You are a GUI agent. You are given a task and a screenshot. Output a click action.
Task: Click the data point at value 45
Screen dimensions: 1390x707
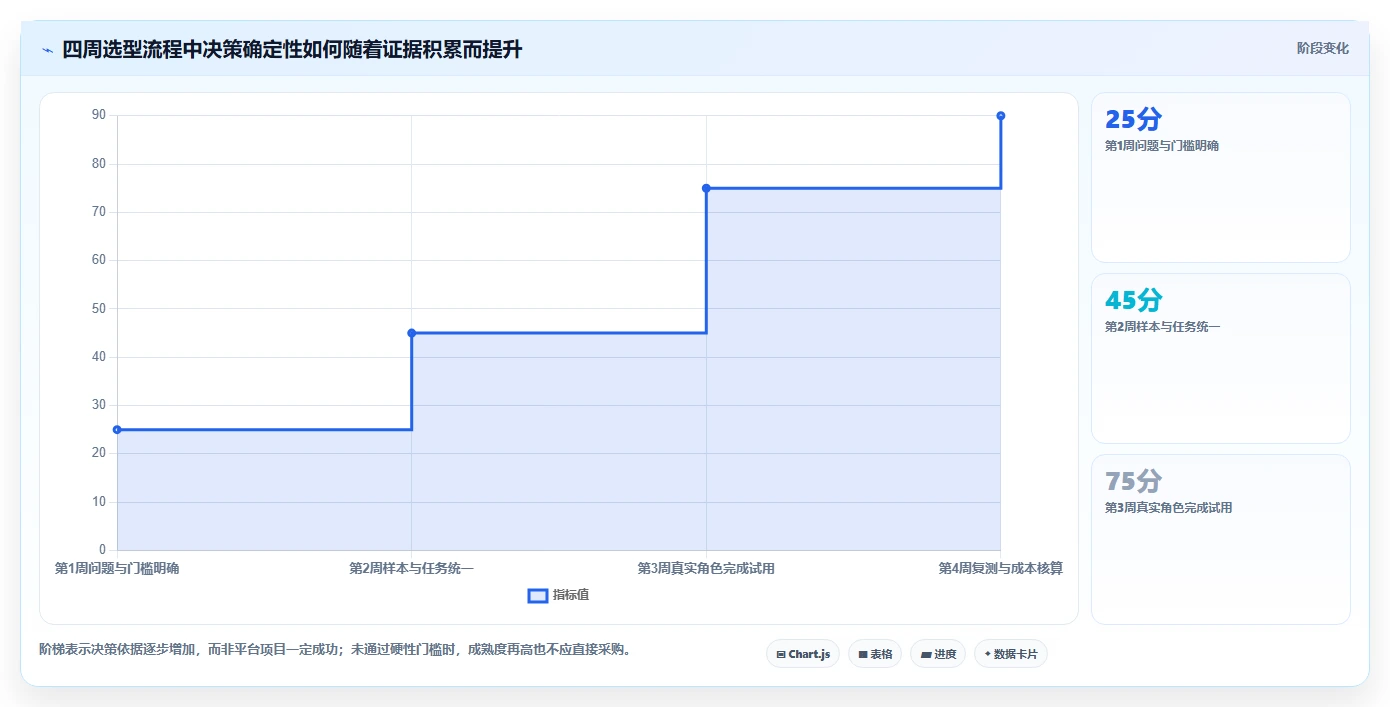tap(412, 333)
